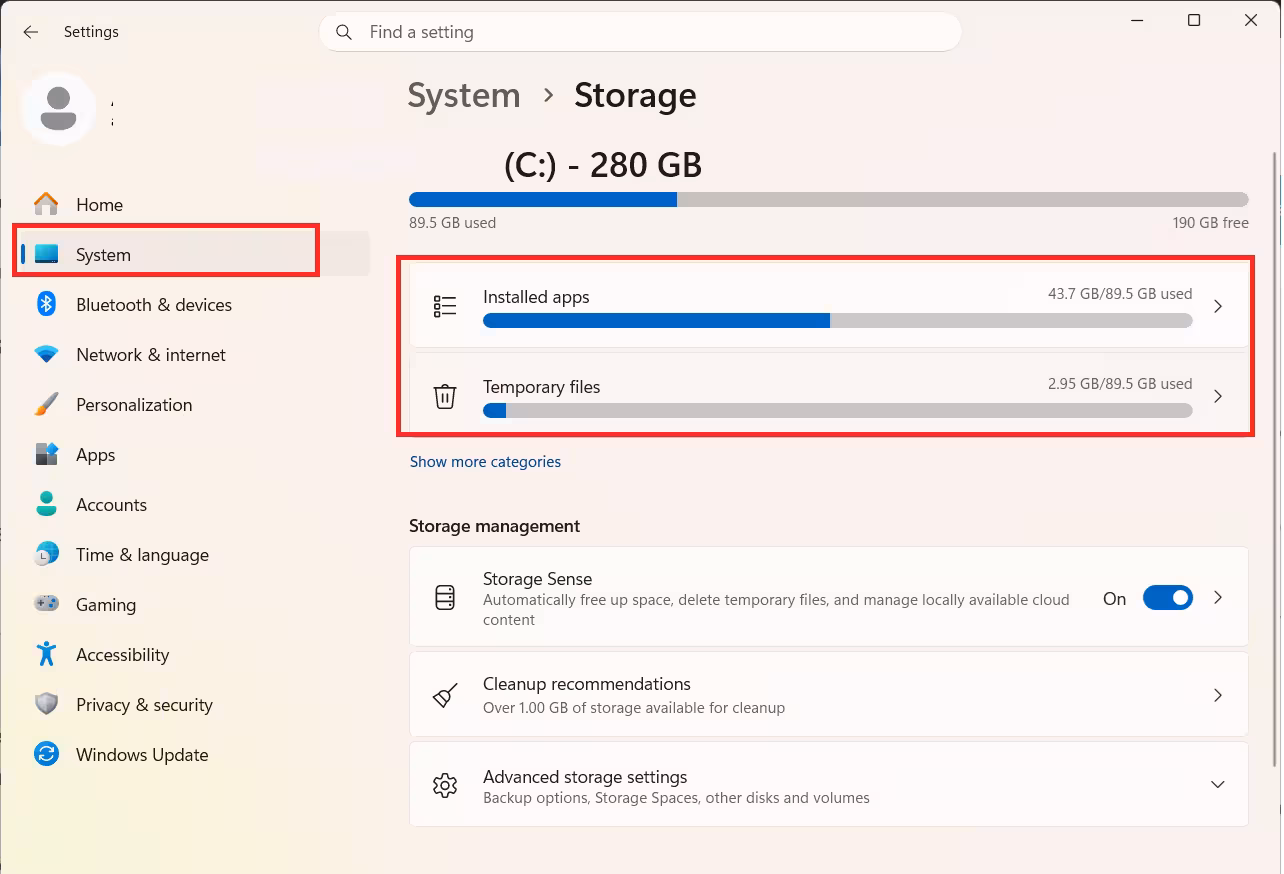This screenshot has height=874, width=1284.
Task: Click the Personalization paintbrush icon
Action: tap(46, 404)
